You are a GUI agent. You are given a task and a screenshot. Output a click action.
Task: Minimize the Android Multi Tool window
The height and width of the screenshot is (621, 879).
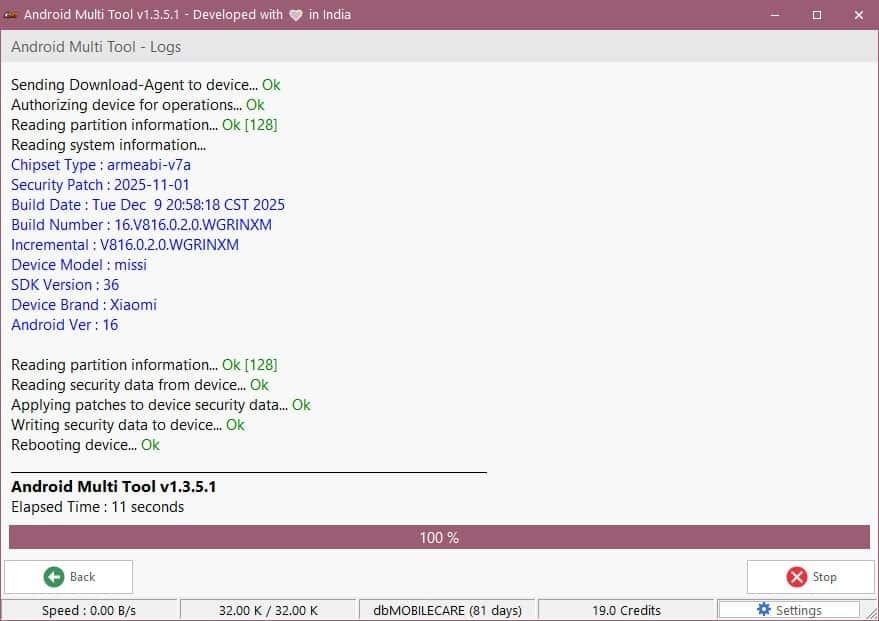point(775,15)
